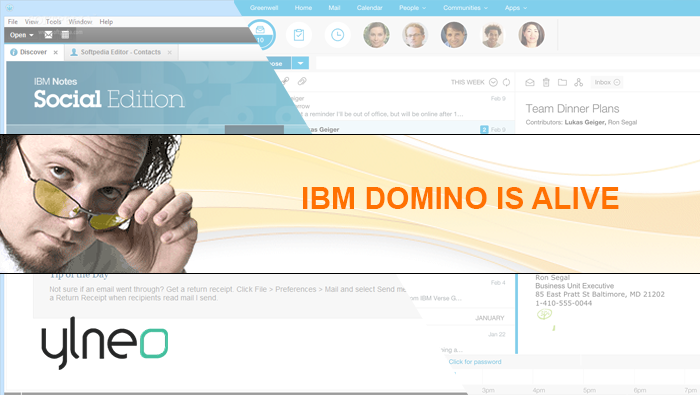Click the 'Feb 4' date entry
This screenshot has height=395, width=700.
point(498,283)
